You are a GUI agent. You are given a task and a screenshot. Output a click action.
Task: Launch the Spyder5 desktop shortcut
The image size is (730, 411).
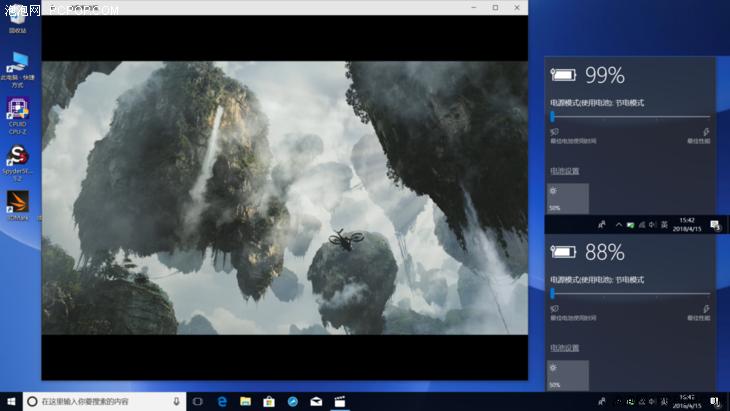click(x=18, y=163)
